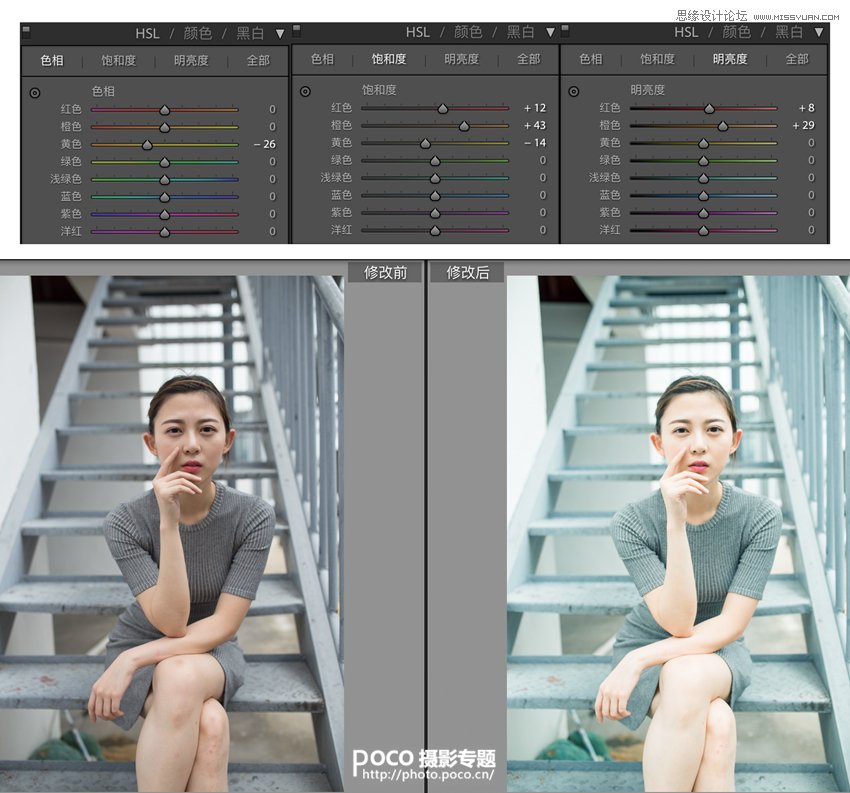Click the 紫色 luminance slider handle
The height and width of the screenshot is (793, 850).
[703, 214]
